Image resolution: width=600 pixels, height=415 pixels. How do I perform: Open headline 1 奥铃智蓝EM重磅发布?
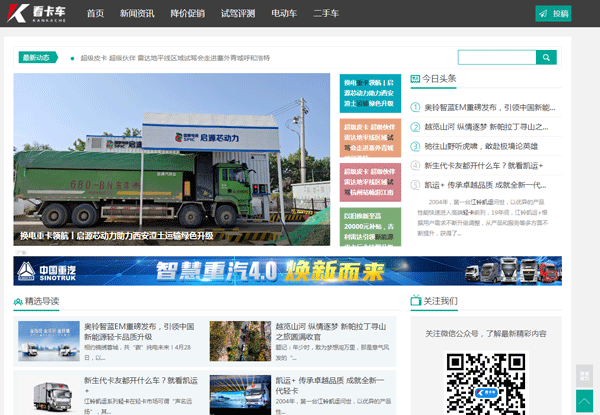pyautogui.click(x=489, y=107)
